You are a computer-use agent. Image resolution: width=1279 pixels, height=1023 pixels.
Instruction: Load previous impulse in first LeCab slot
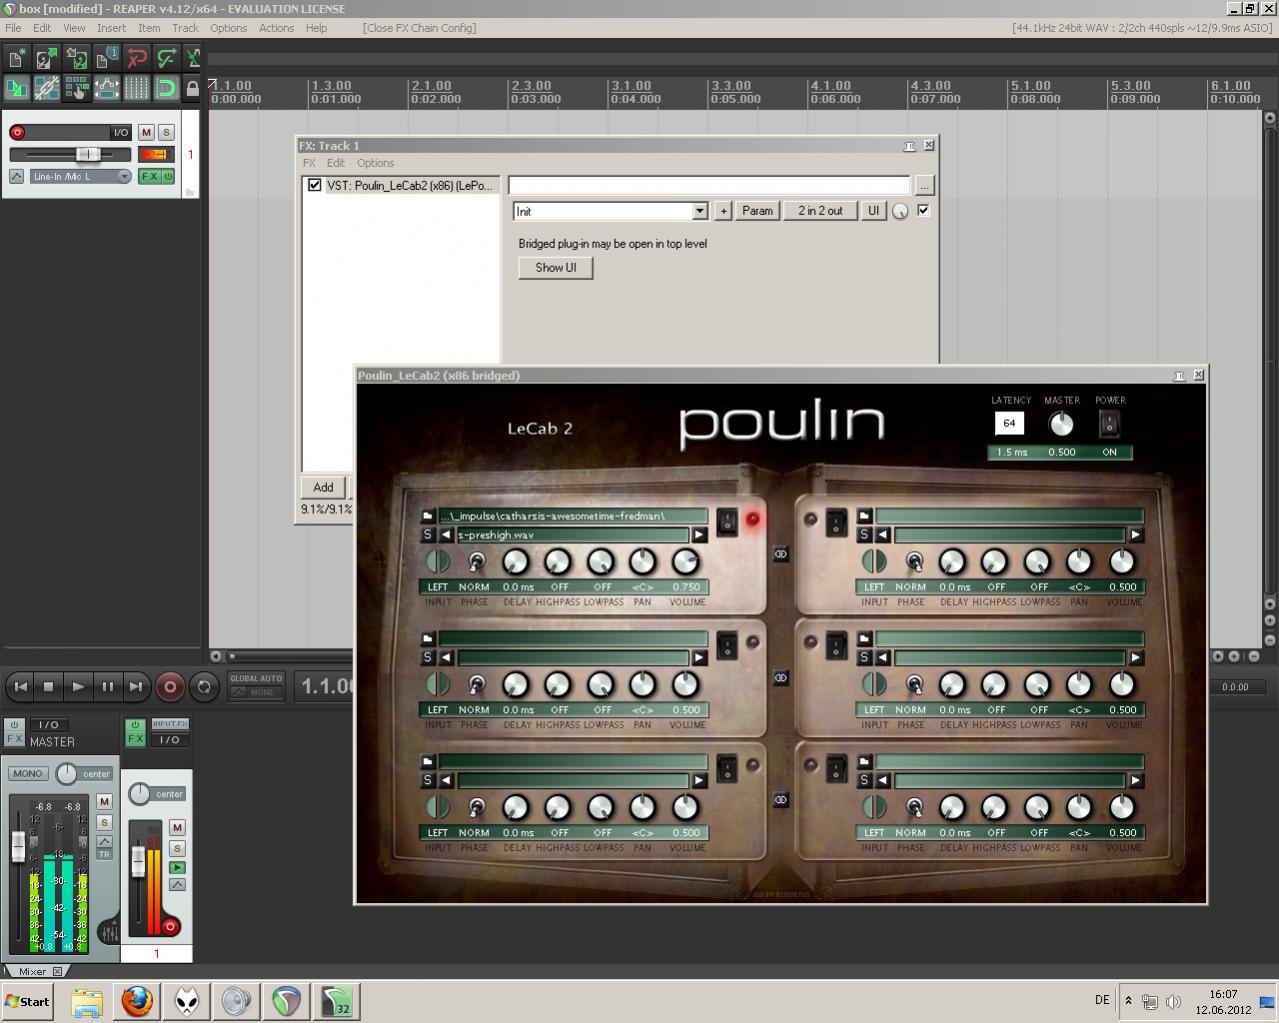(446, 535)
